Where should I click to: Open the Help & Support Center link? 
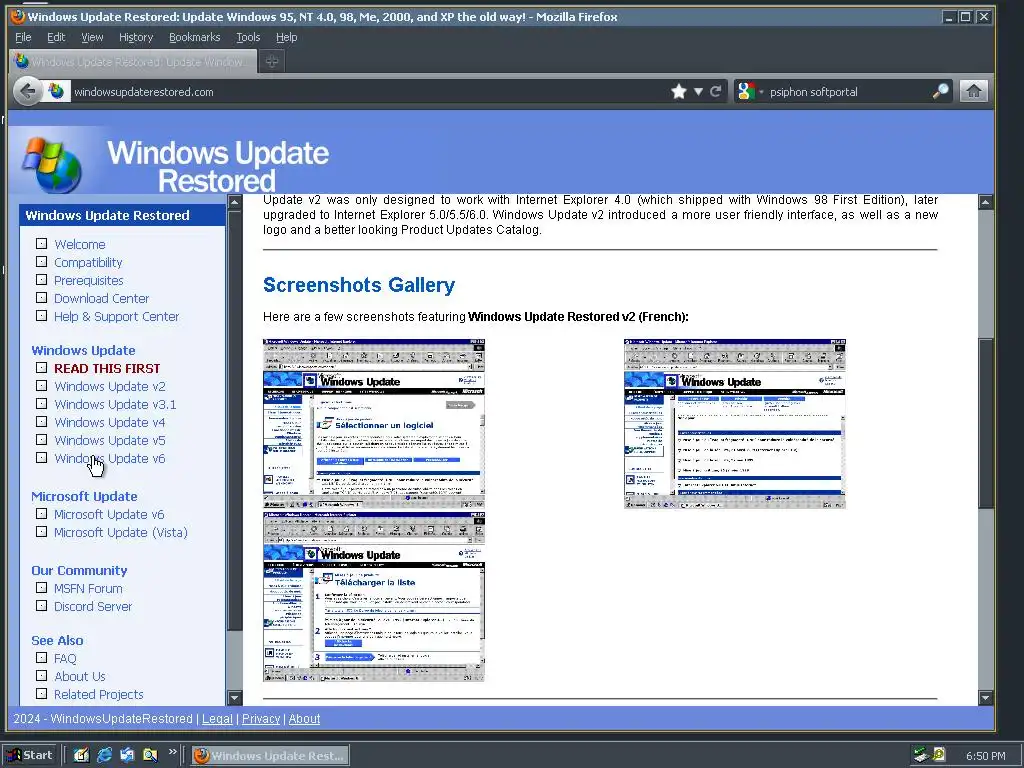pyautogui.click(x=116, y=316)
